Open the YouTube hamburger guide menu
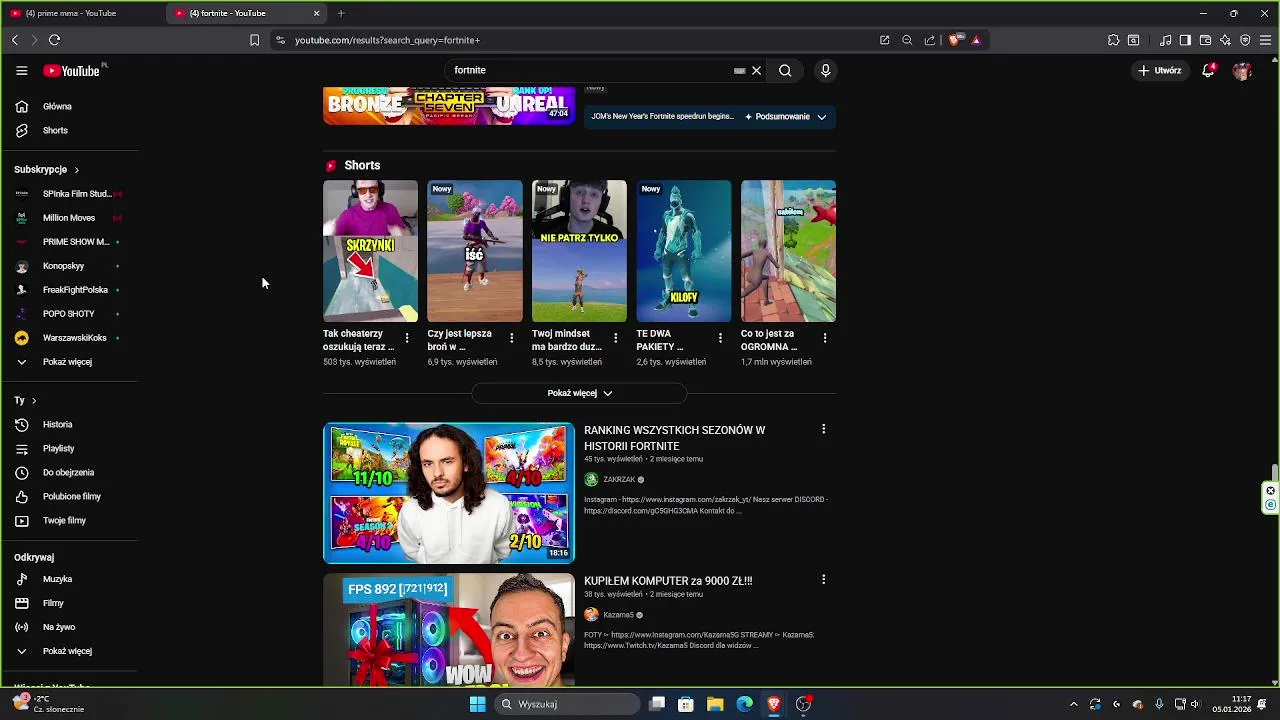Viewport: 1280px width, 720px height. [21, 71]
